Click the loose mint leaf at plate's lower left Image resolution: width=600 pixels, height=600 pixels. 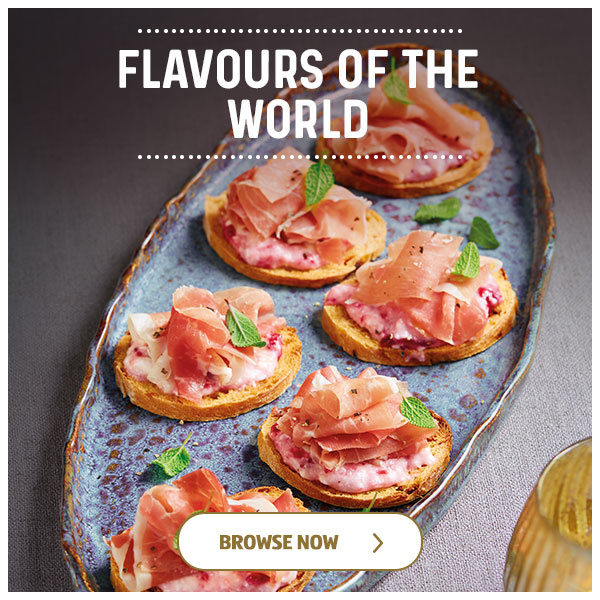[173, 458]
